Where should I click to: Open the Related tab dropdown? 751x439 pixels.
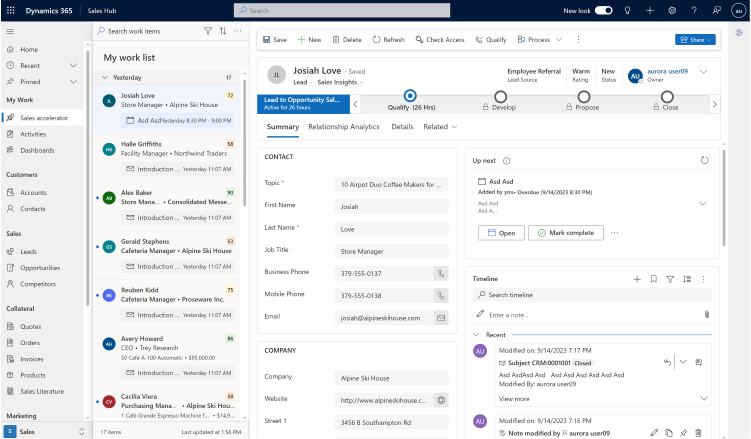[x=440, y=127]
